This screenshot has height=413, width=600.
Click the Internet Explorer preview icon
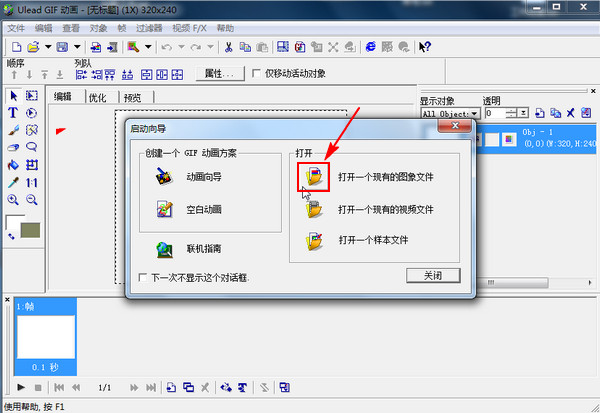point(370,47)
